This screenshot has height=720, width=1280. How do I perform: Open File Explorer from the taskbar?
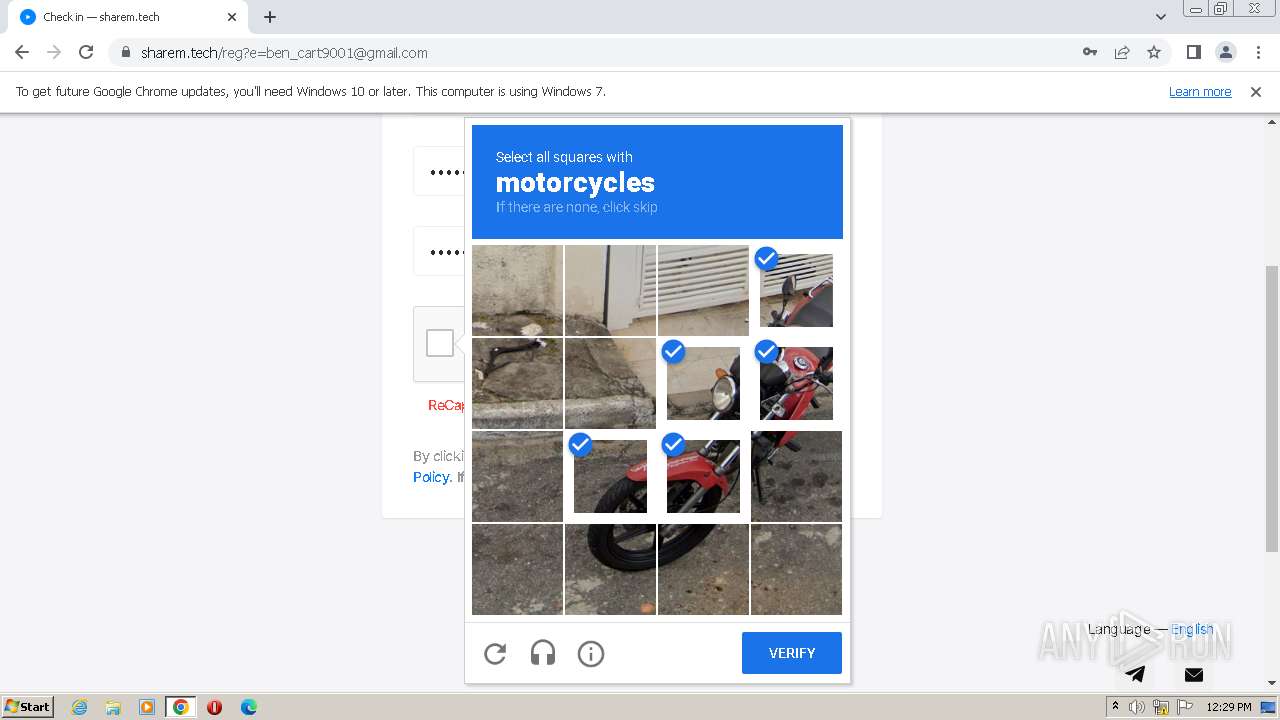pos(113,707)
